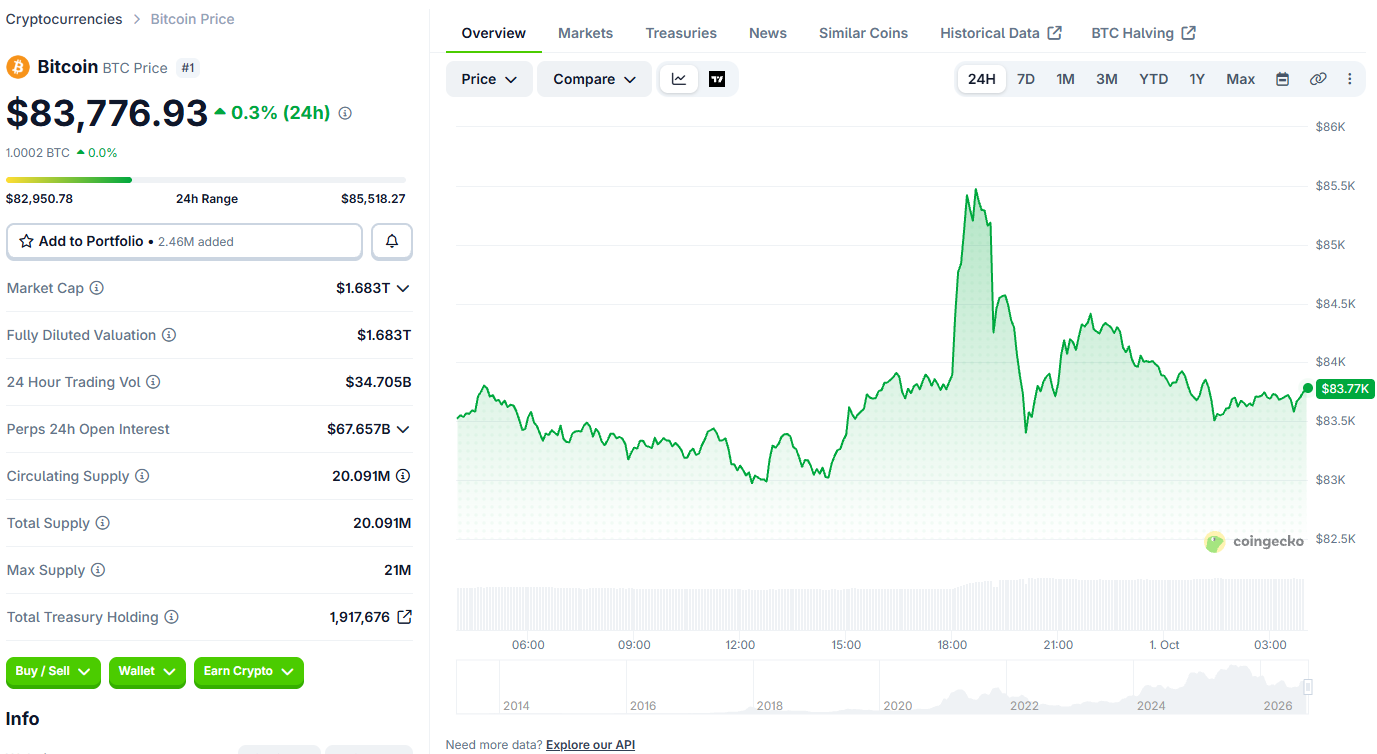Click the Add to Portfolio button

(x=185, y=241)
